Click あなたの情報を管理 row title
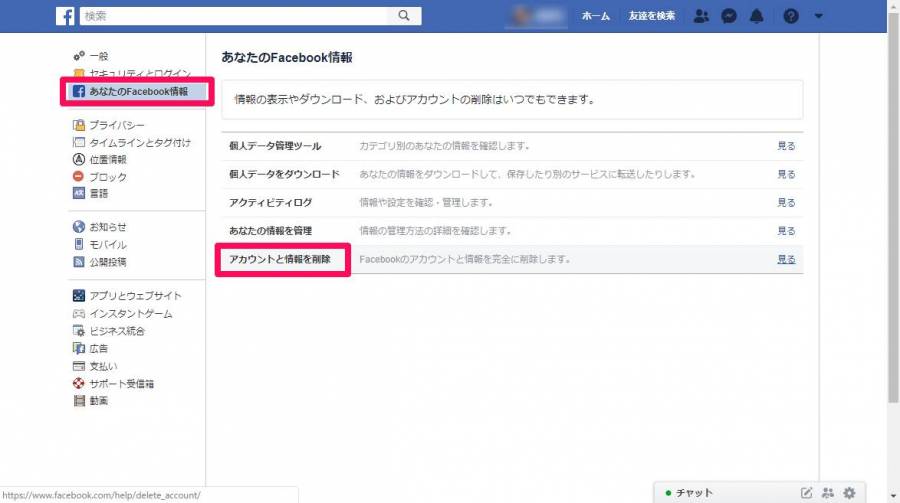Image resolution: width=900 pixels, height=503 pixels. click(270, 231)
